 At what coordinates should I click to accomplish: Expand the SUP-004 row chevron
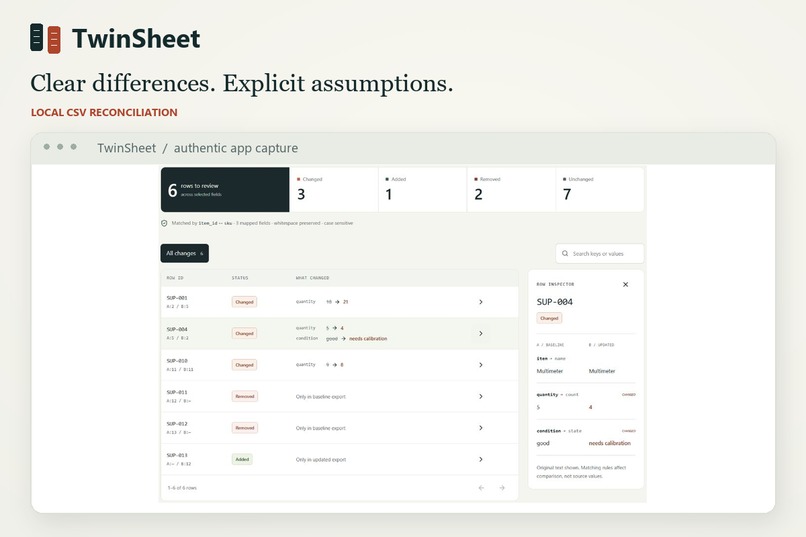point(481,334)
